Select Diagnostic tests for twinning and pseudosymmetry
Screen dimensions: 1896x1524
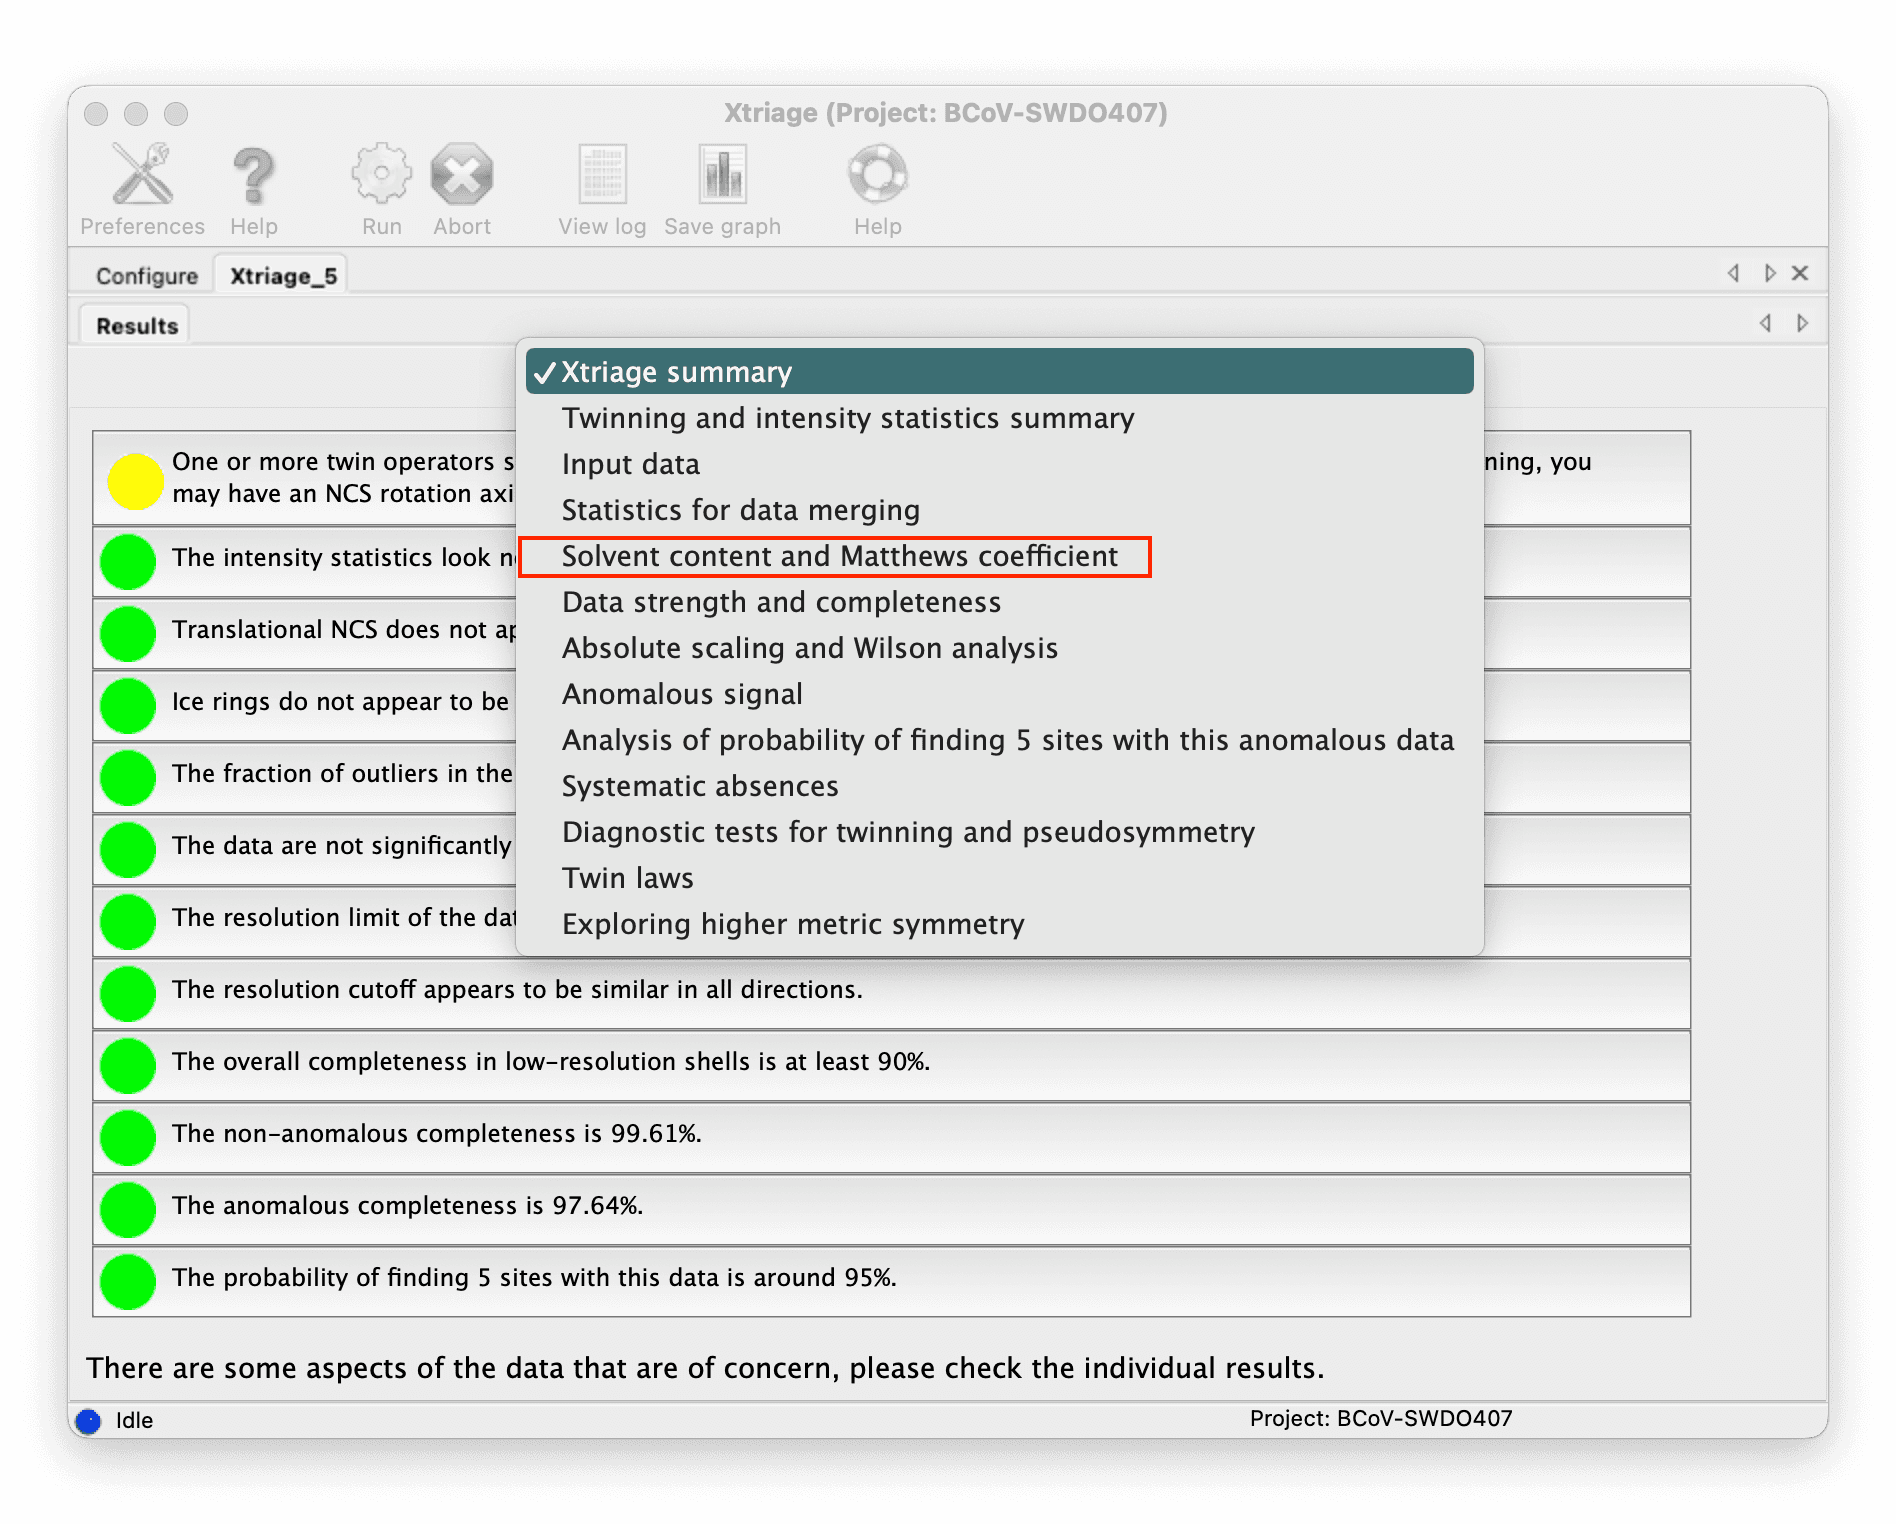click(1000, 832)
